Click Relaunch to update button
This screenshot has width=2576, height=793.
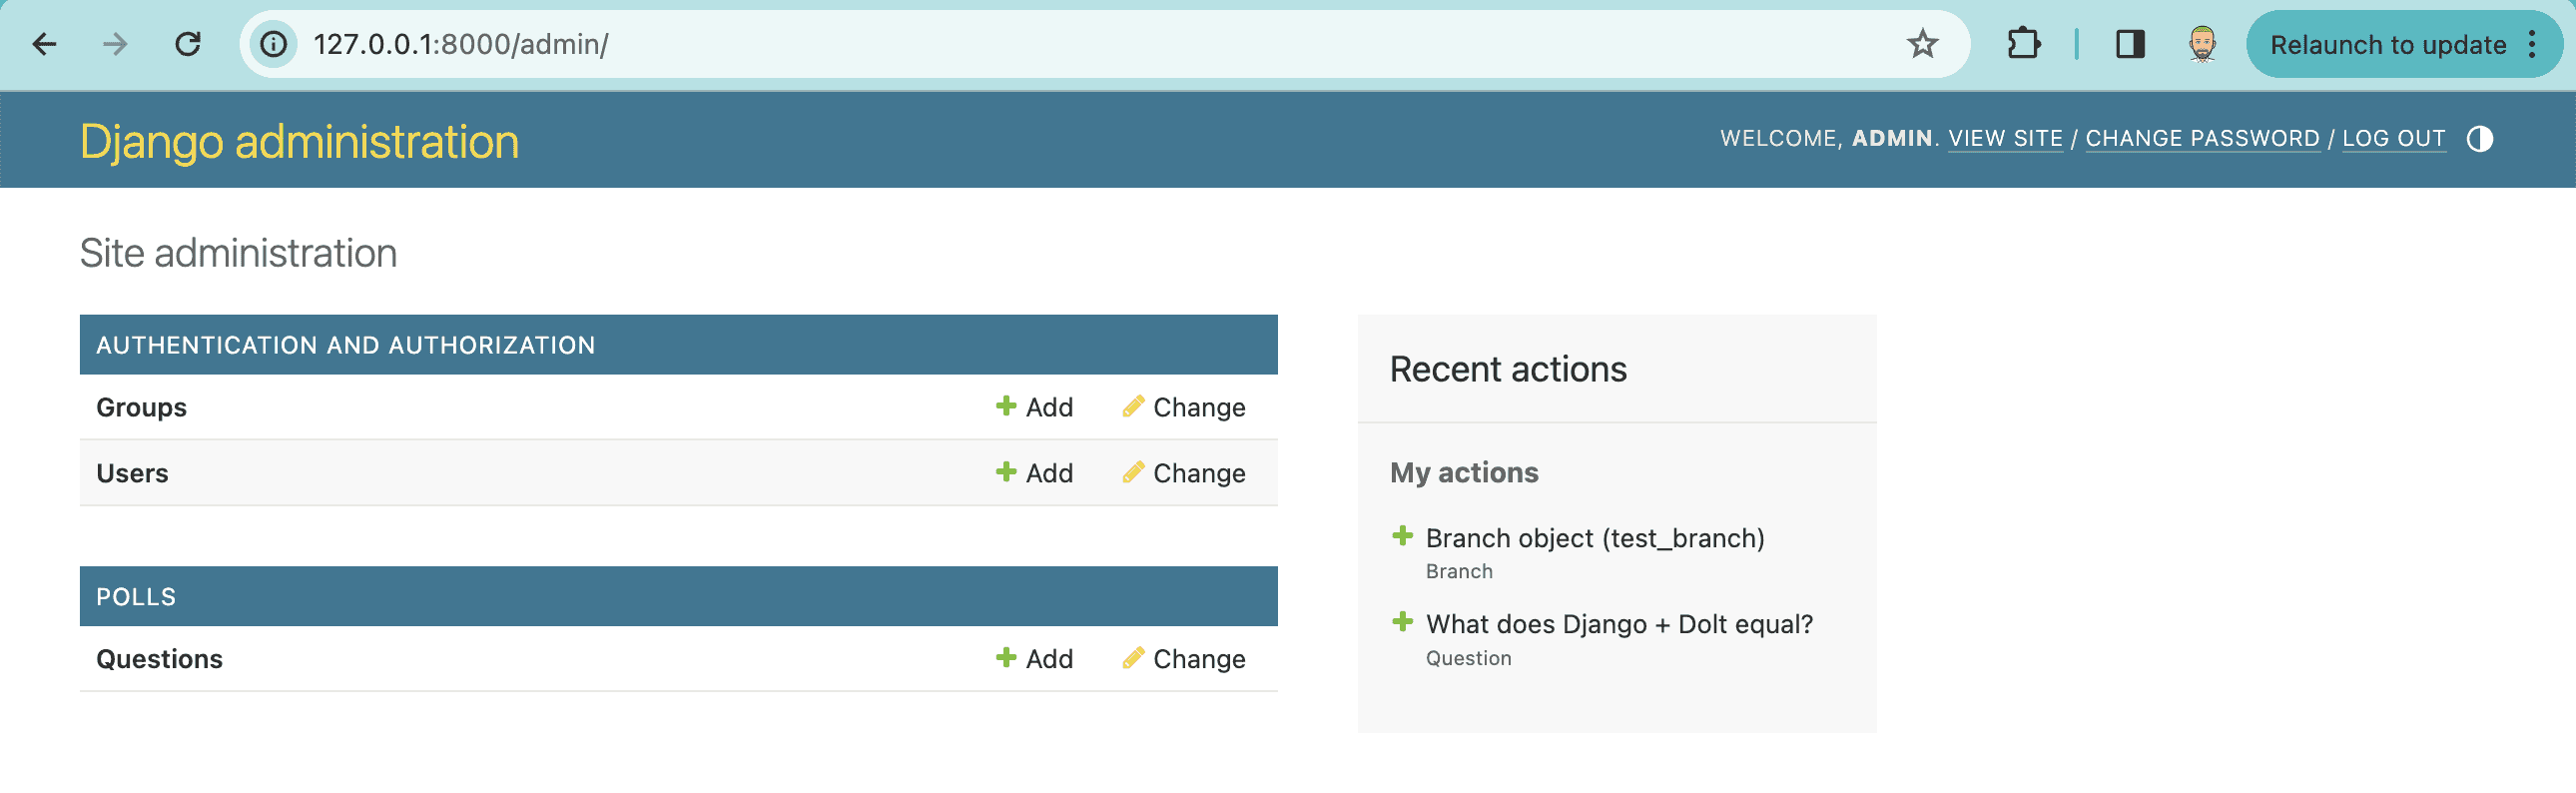pos(2388,44)
